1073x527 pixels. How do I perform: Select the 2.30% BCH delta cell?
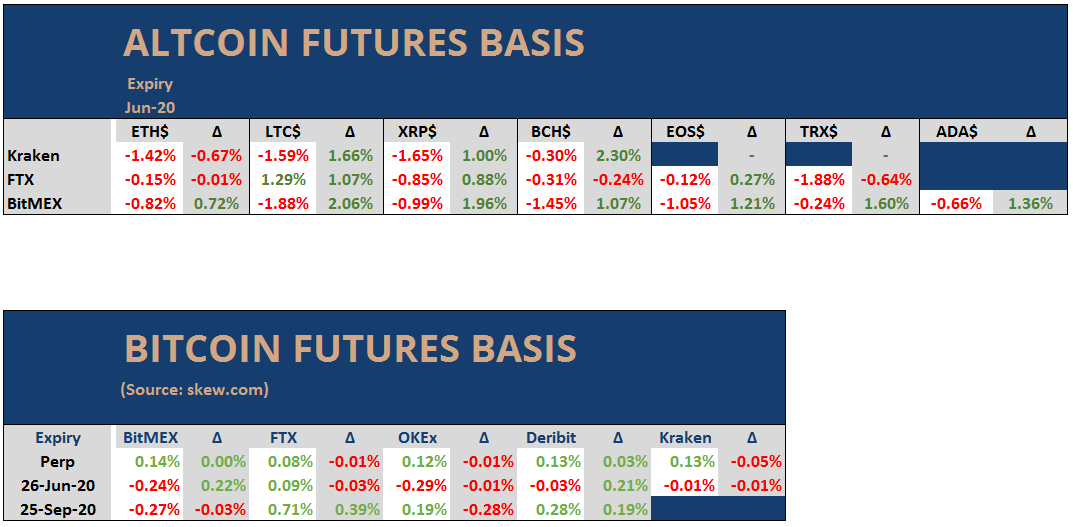point(617,155)
